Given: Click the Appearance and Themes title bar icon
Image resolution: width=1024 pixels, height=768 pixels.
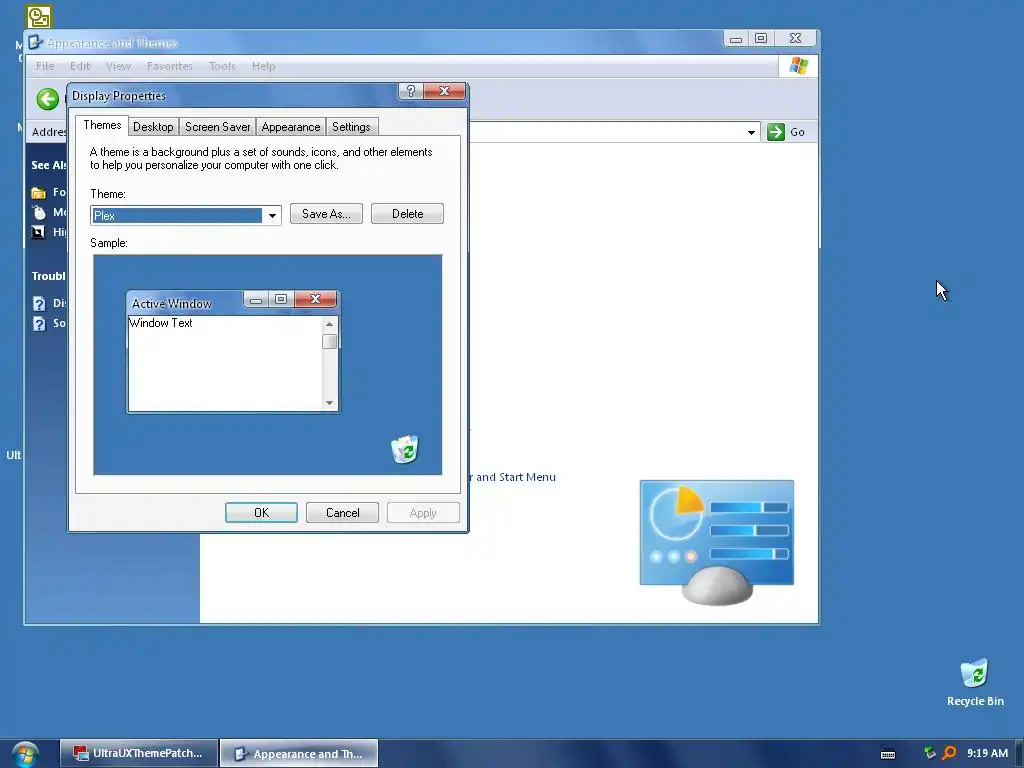Looking at the screenshot, I should point(35,42).
